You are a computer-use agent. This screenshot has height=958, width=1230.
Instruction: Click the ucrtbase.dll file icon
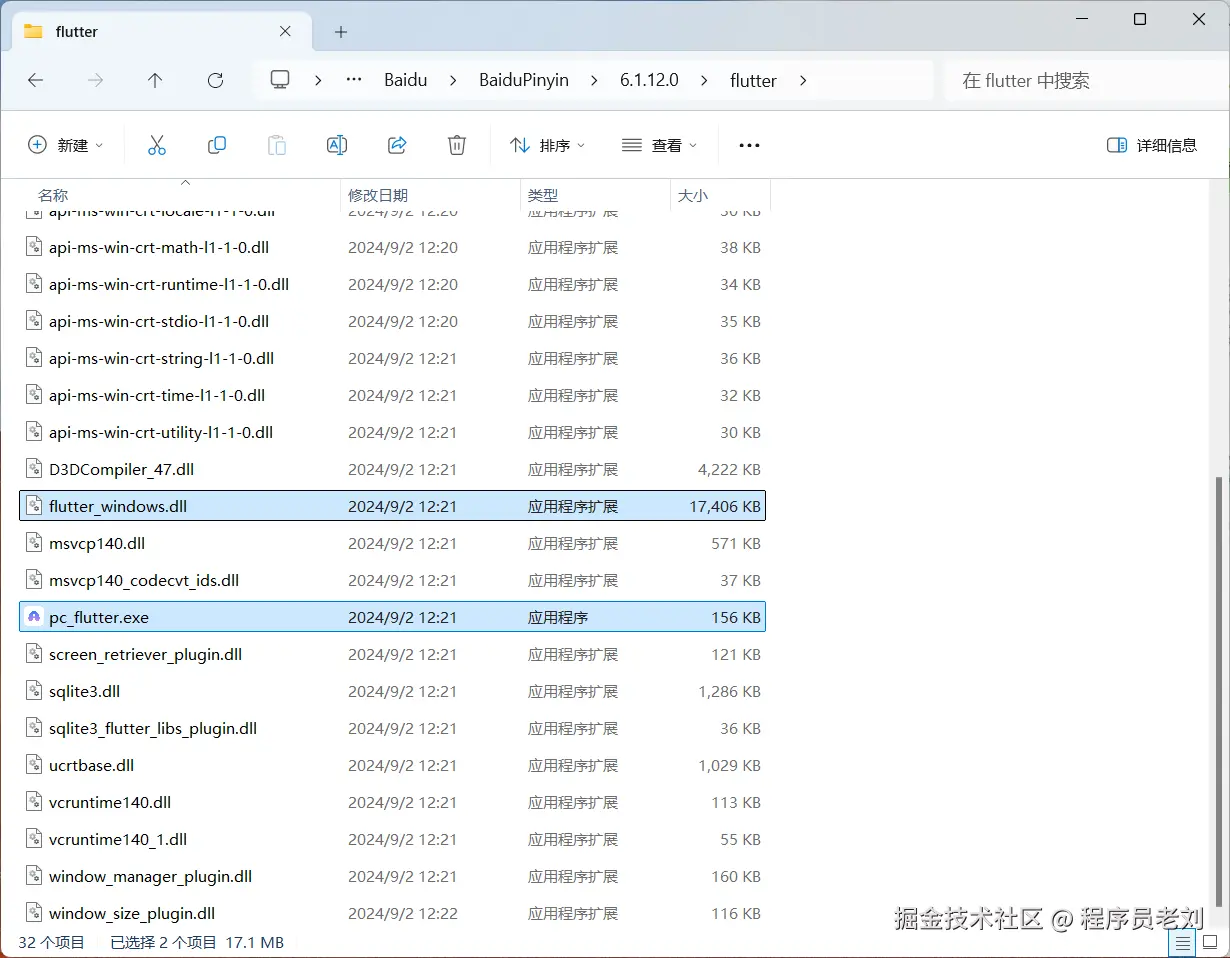point(34,765)
